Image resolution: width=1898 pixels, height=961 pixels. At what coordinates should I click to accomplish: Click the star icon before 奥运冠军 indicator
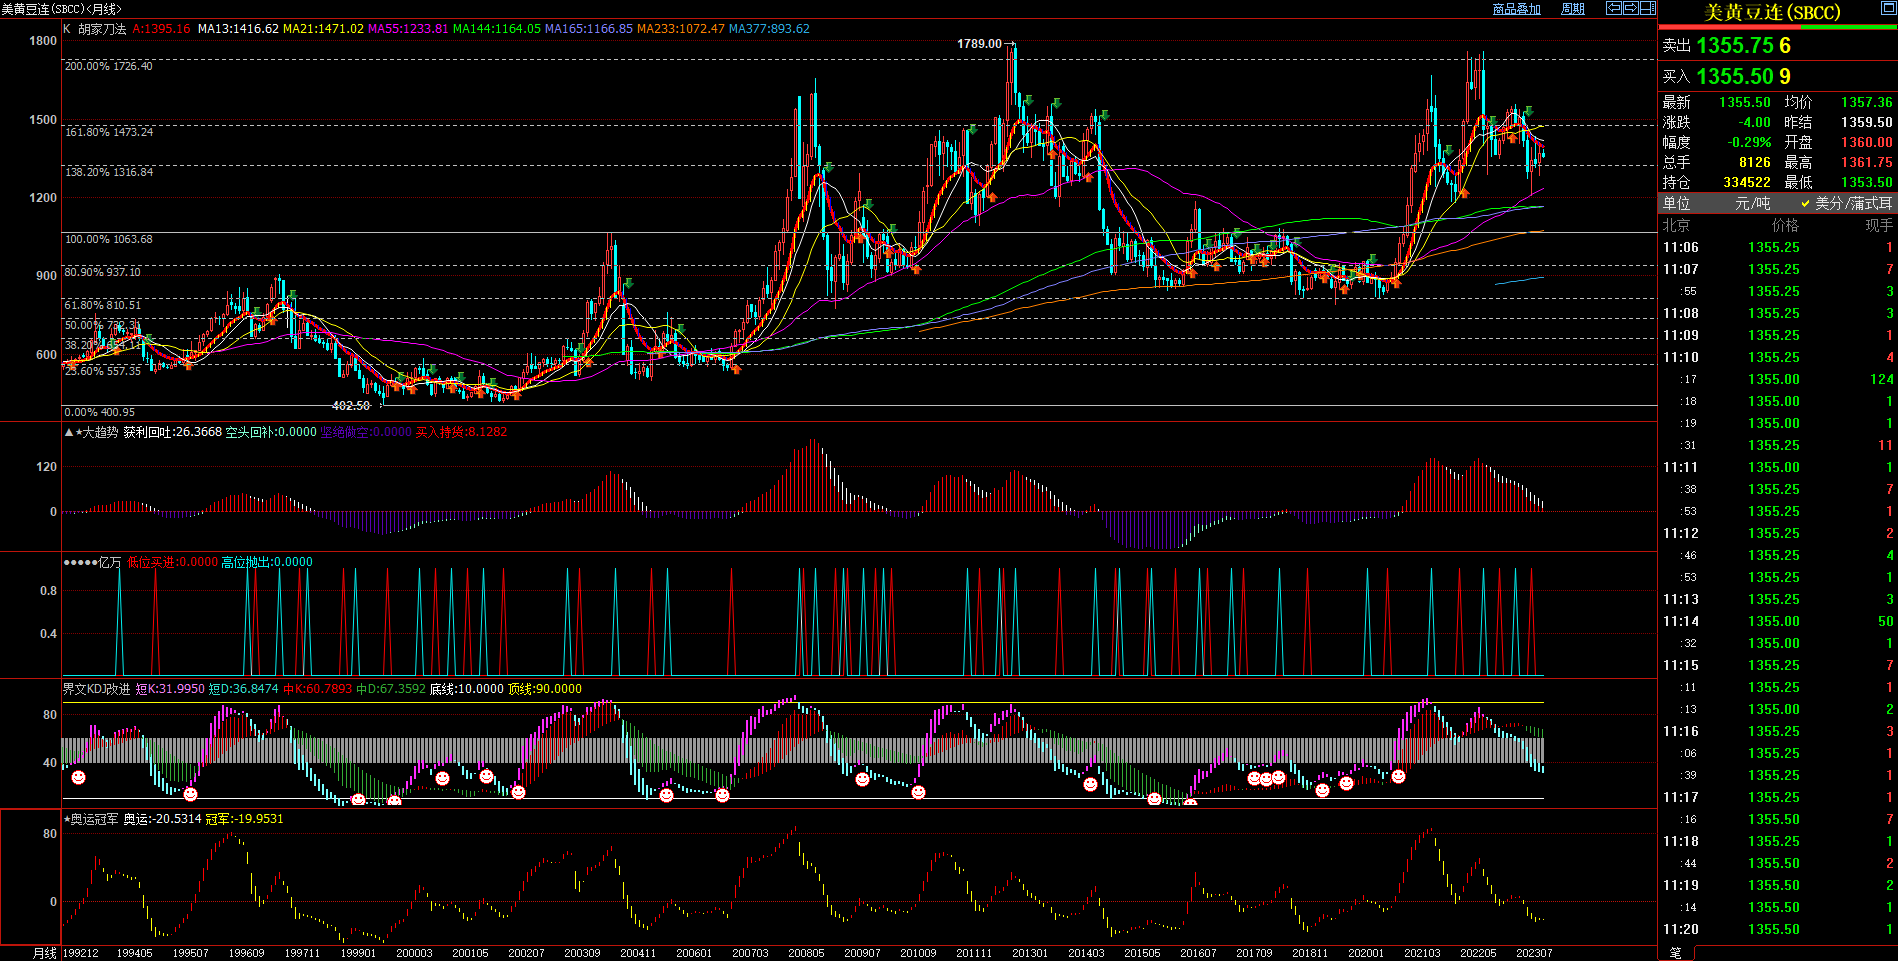(x=66, y=819)
